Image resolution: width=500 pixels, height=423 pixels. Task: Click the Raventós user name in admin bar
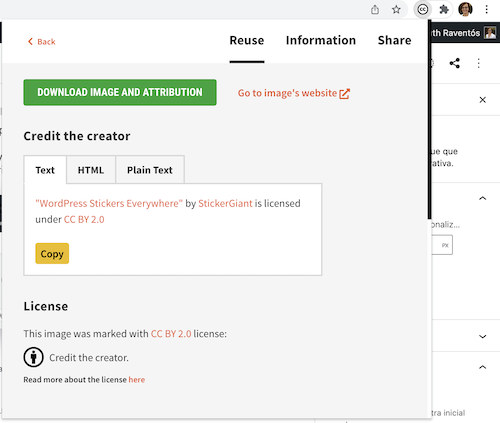coord(456,33)
